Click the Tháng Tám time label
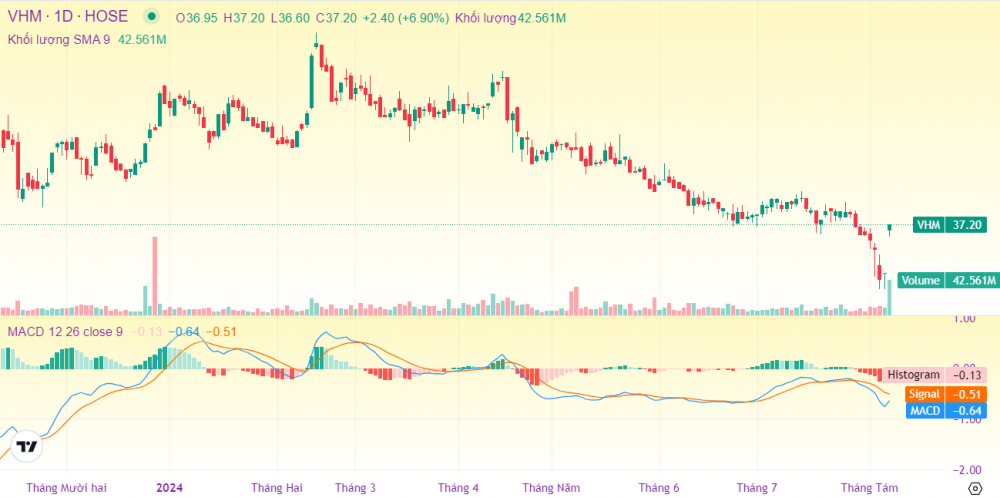Screen dimensions: 1000x498 pos(869,488)
